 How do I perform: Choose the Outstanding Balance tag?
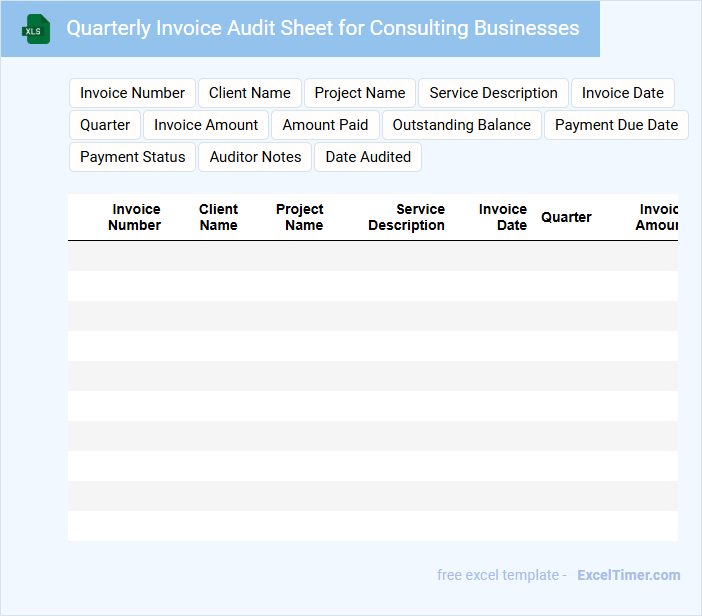(461, 125)
